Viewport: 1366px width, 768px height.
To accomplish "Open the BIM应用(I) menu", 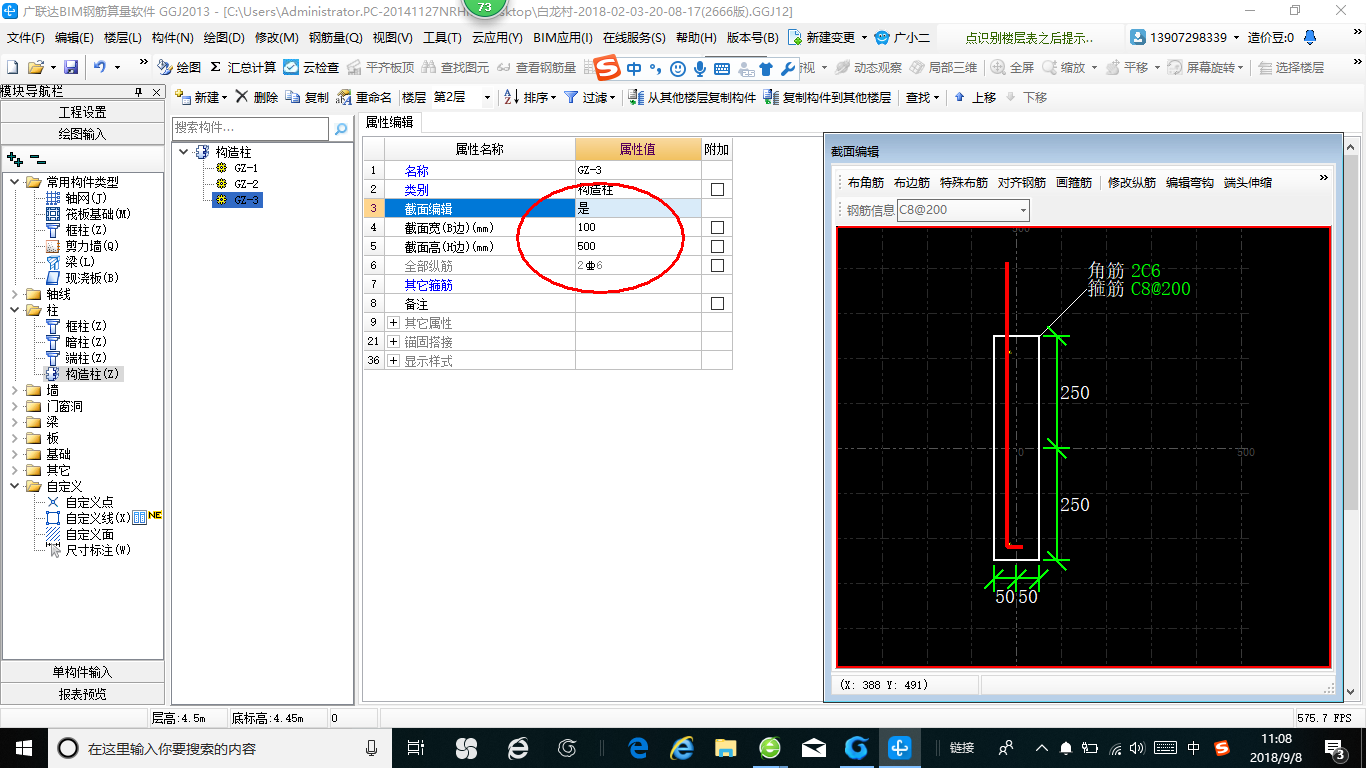I will click(x=563, y=38).
